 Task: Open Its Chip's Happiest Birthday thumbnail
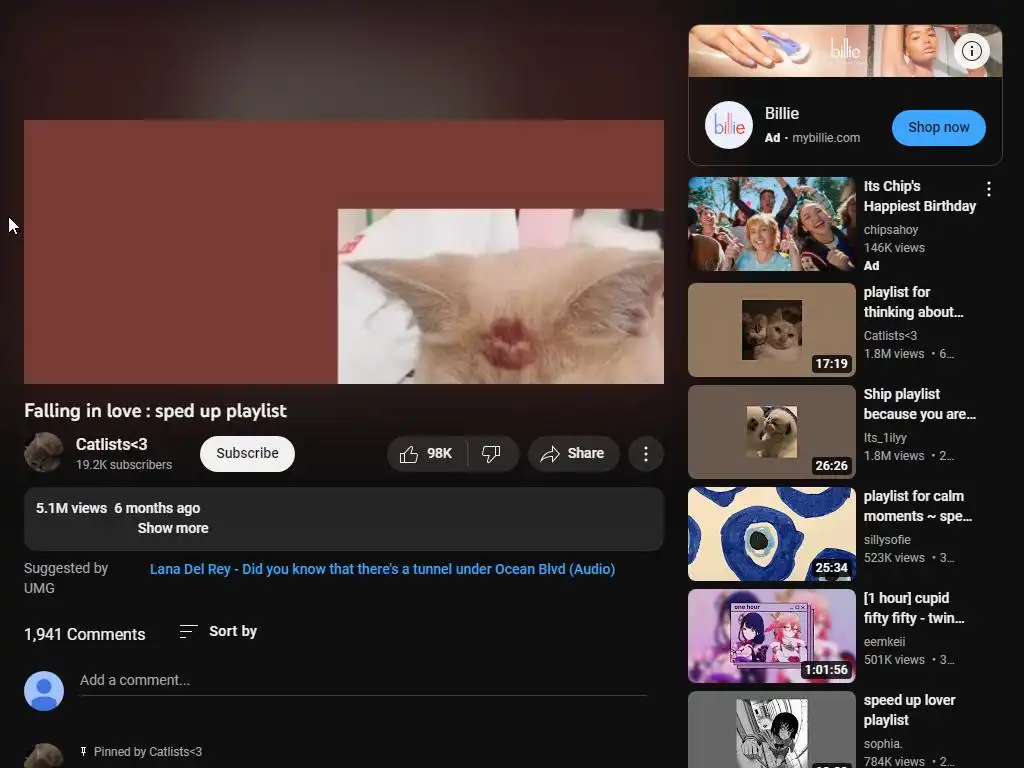pos(771,224)
